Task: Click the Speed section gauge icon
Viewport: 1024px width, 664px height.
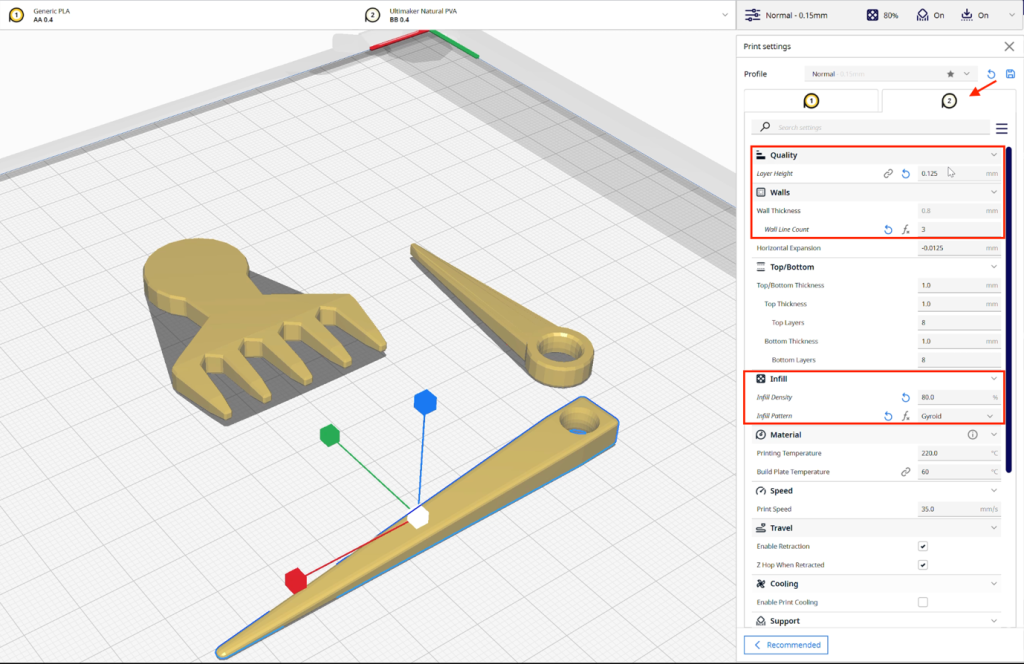Action: (761, 490)
